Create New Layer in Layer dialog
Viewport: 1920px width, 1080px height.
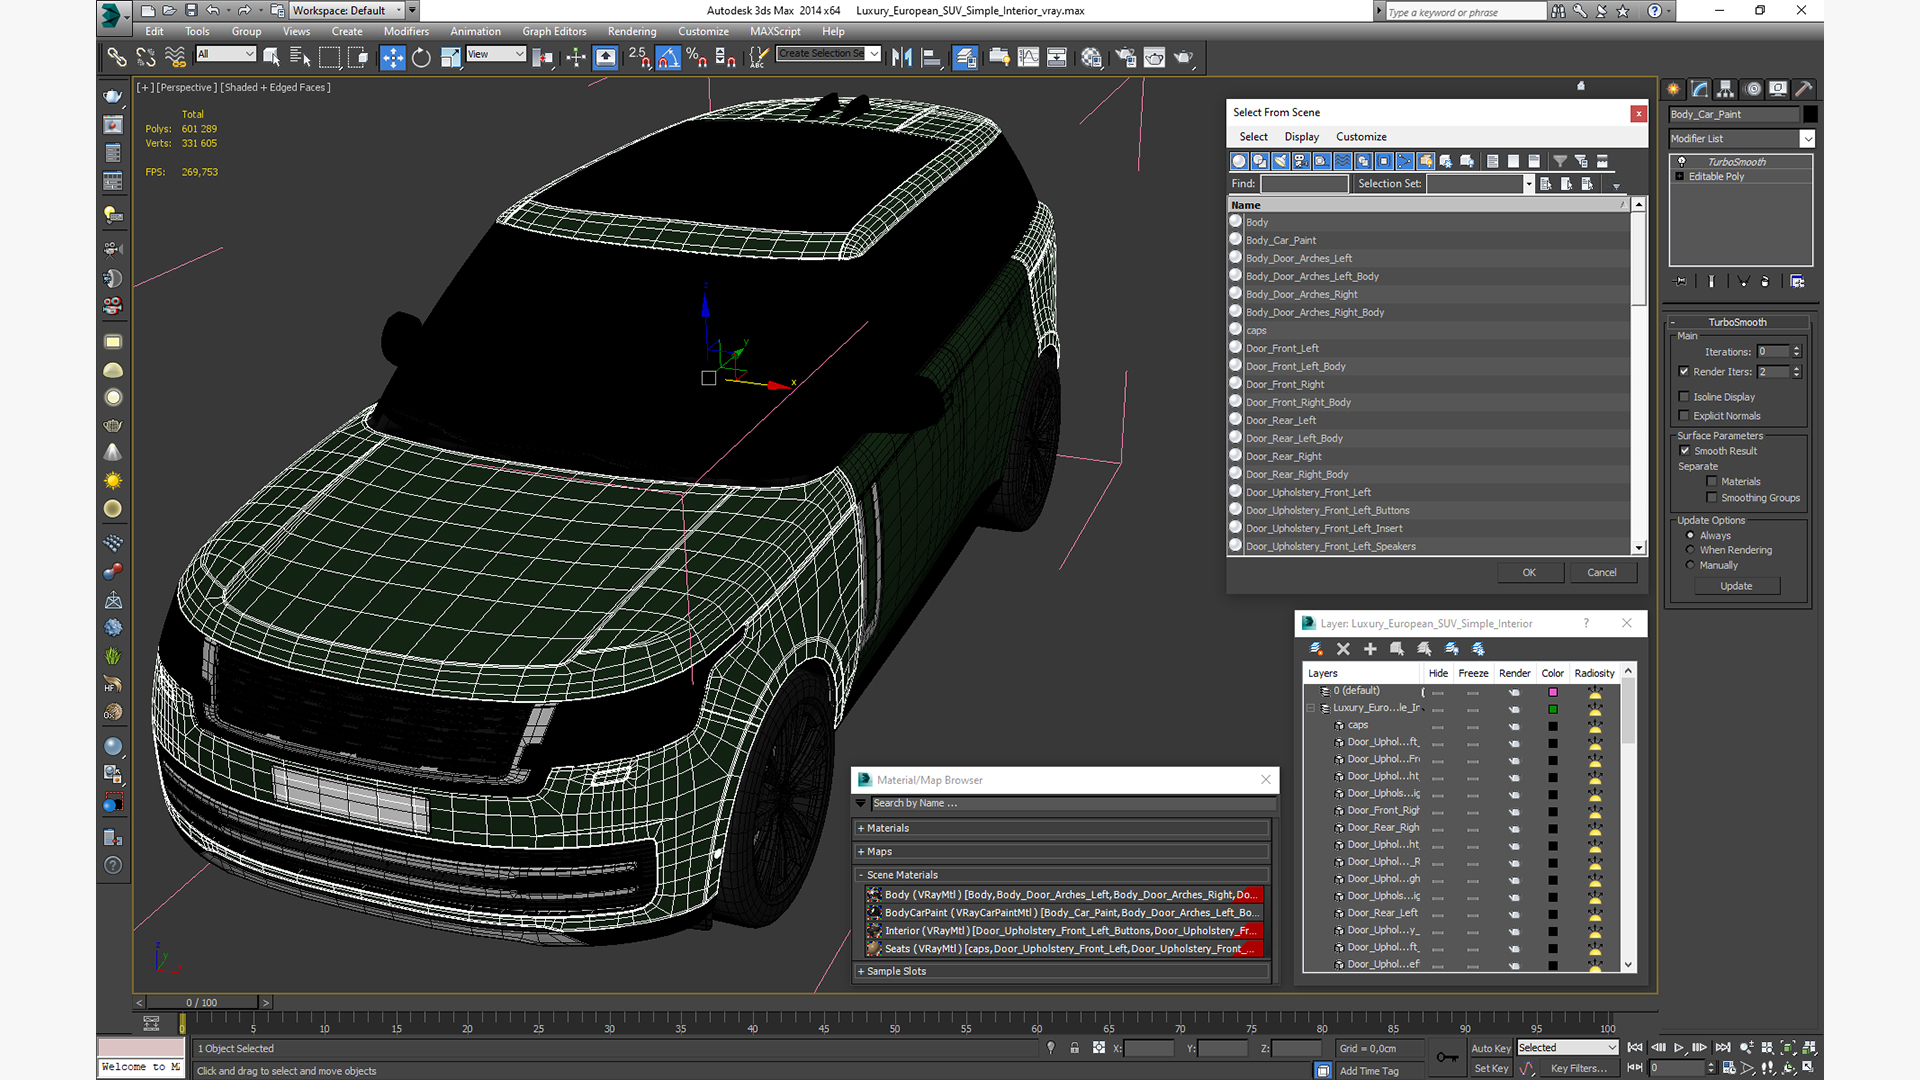coord(1317,649)
